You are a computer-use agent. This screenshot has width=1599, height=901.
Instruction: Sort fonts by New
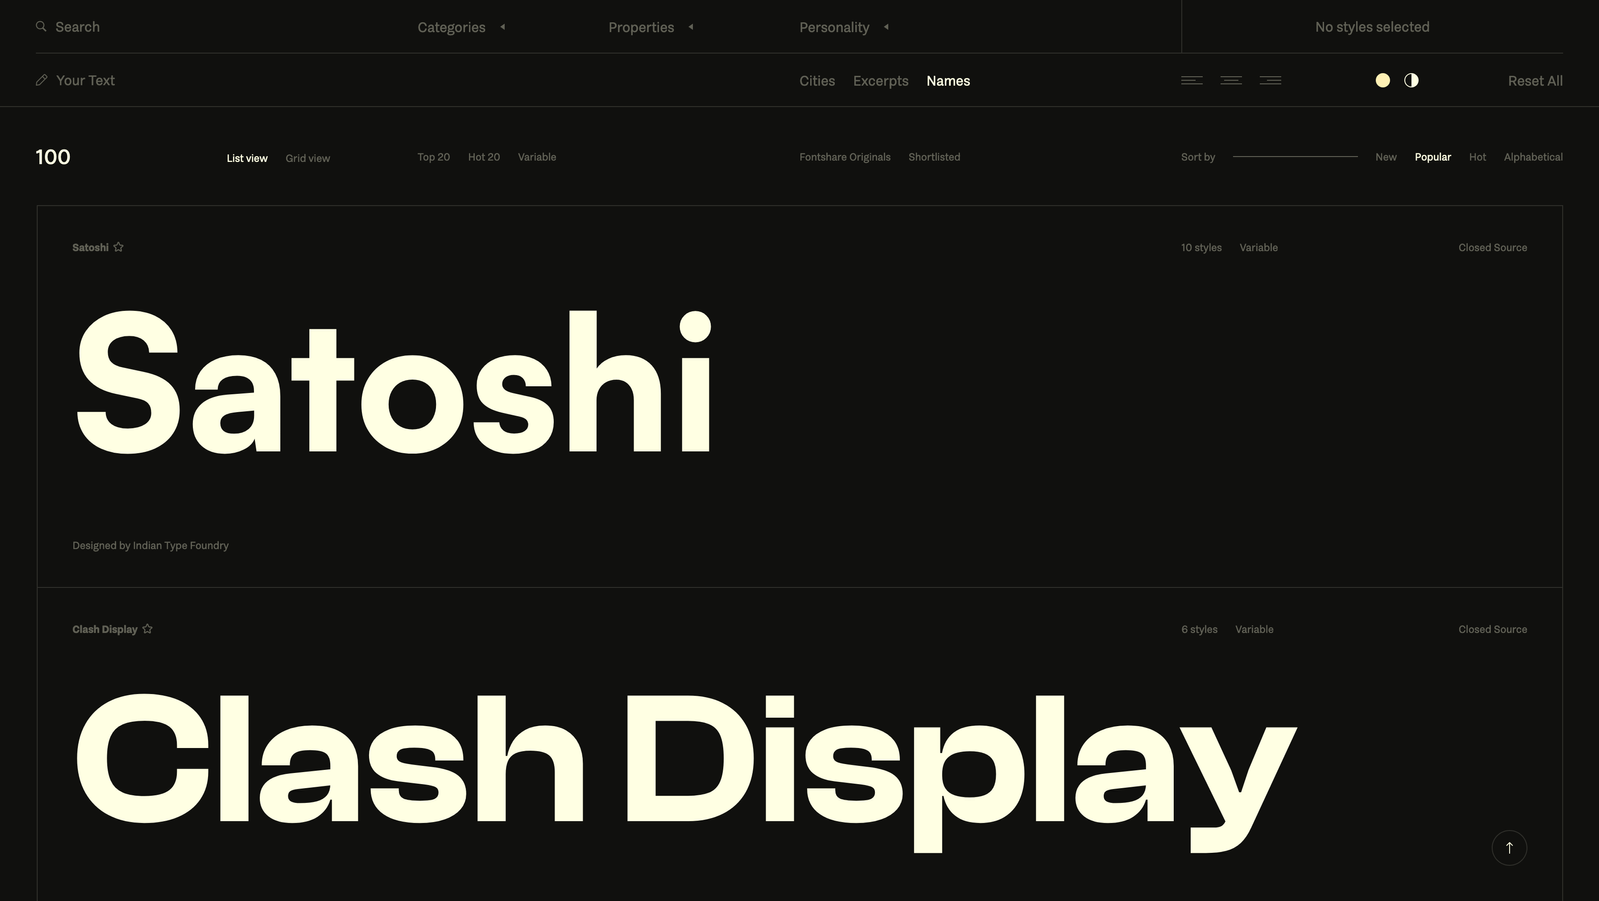click(1386, 157)
